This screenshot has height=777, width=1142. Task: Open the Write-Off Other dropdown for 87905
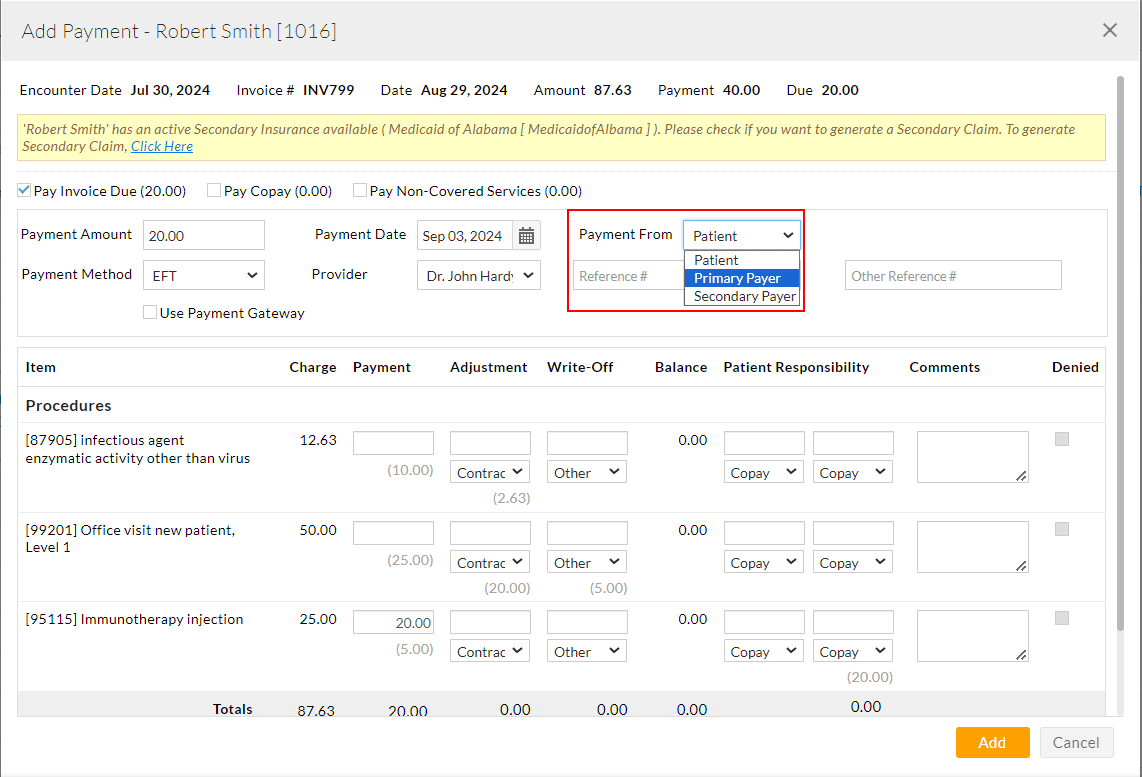tap(586, 471)
